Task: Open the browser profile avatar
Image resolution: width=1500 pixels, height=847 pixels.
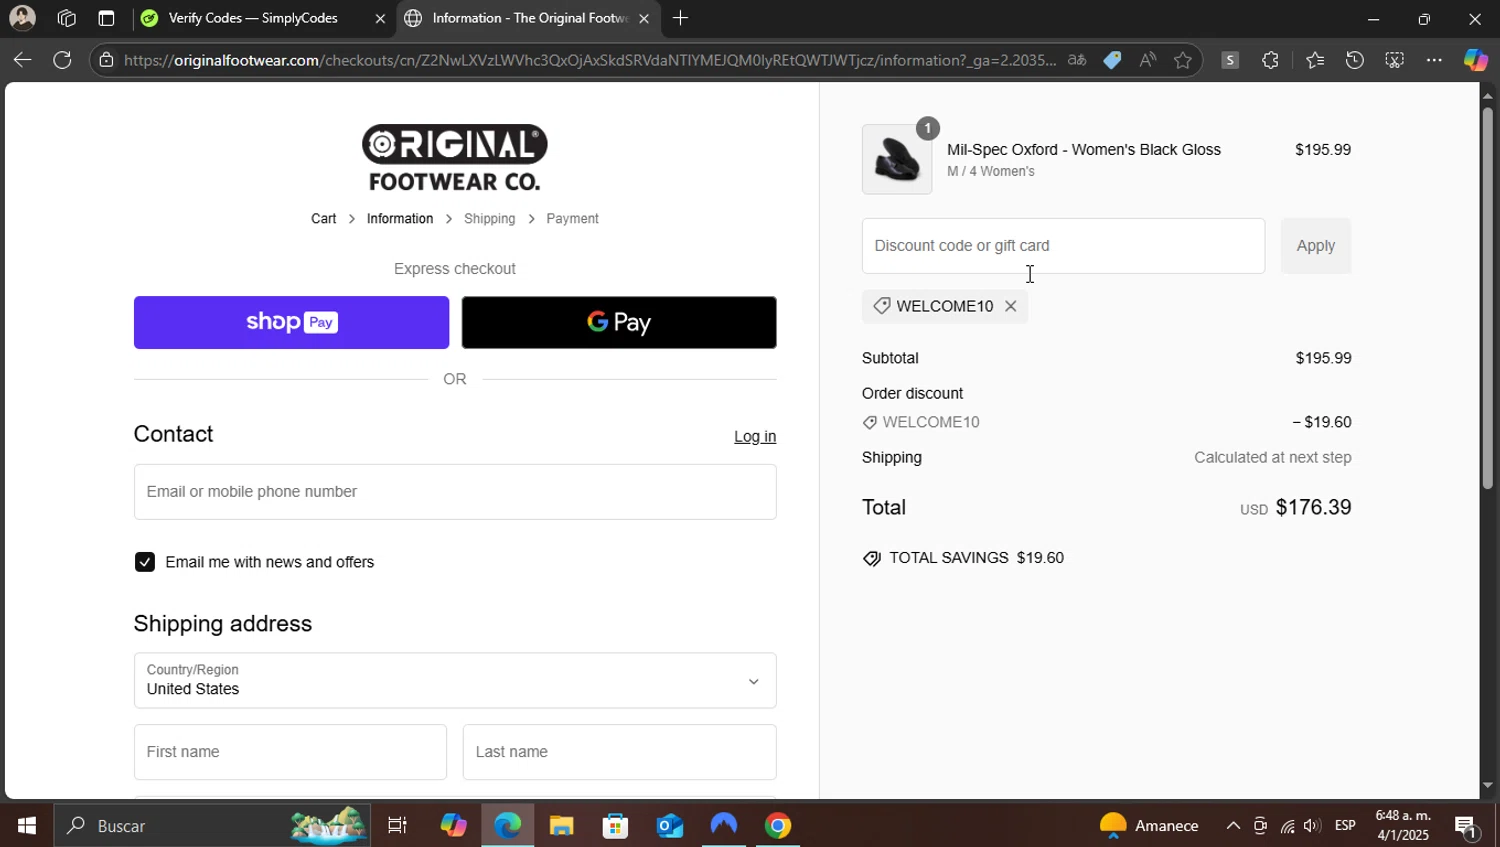Action: 22,18
